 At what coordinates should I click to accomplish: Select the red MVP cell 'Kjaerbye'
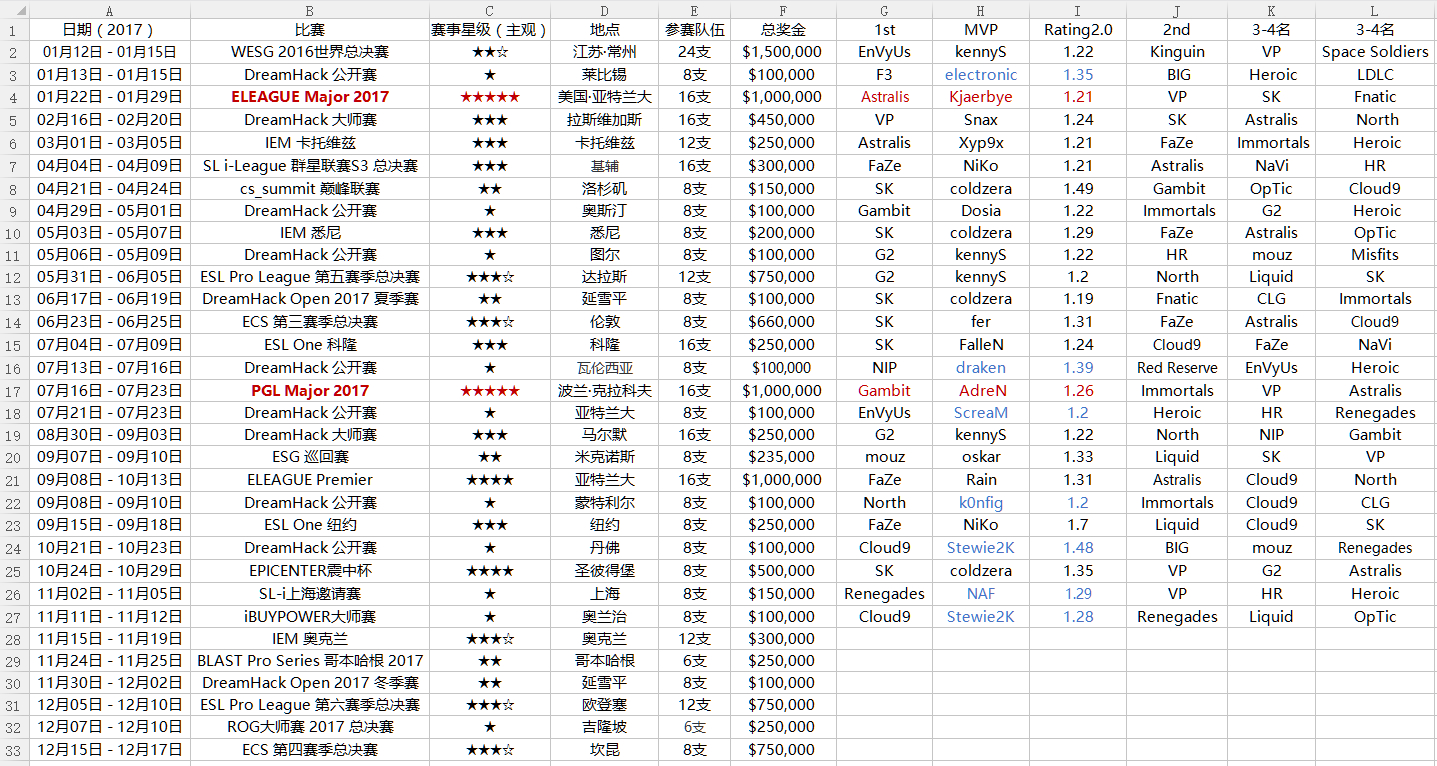click(x=981, y=97)
